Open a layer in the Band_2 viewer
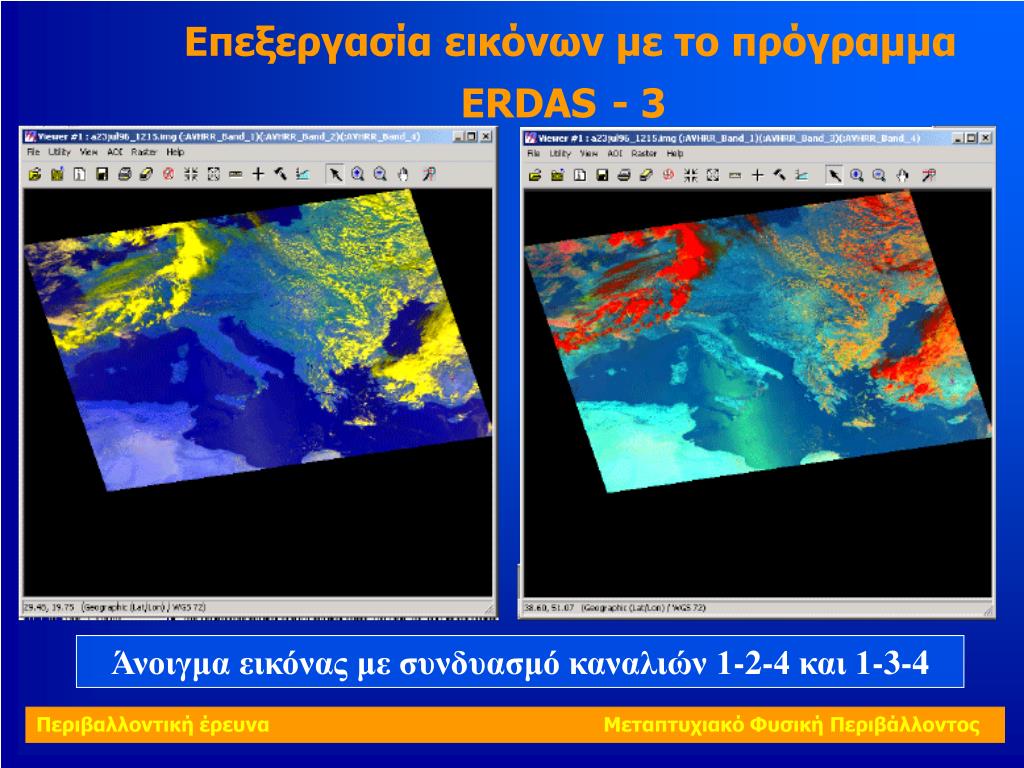The image size is (1024, 768). tap(35, 174)
